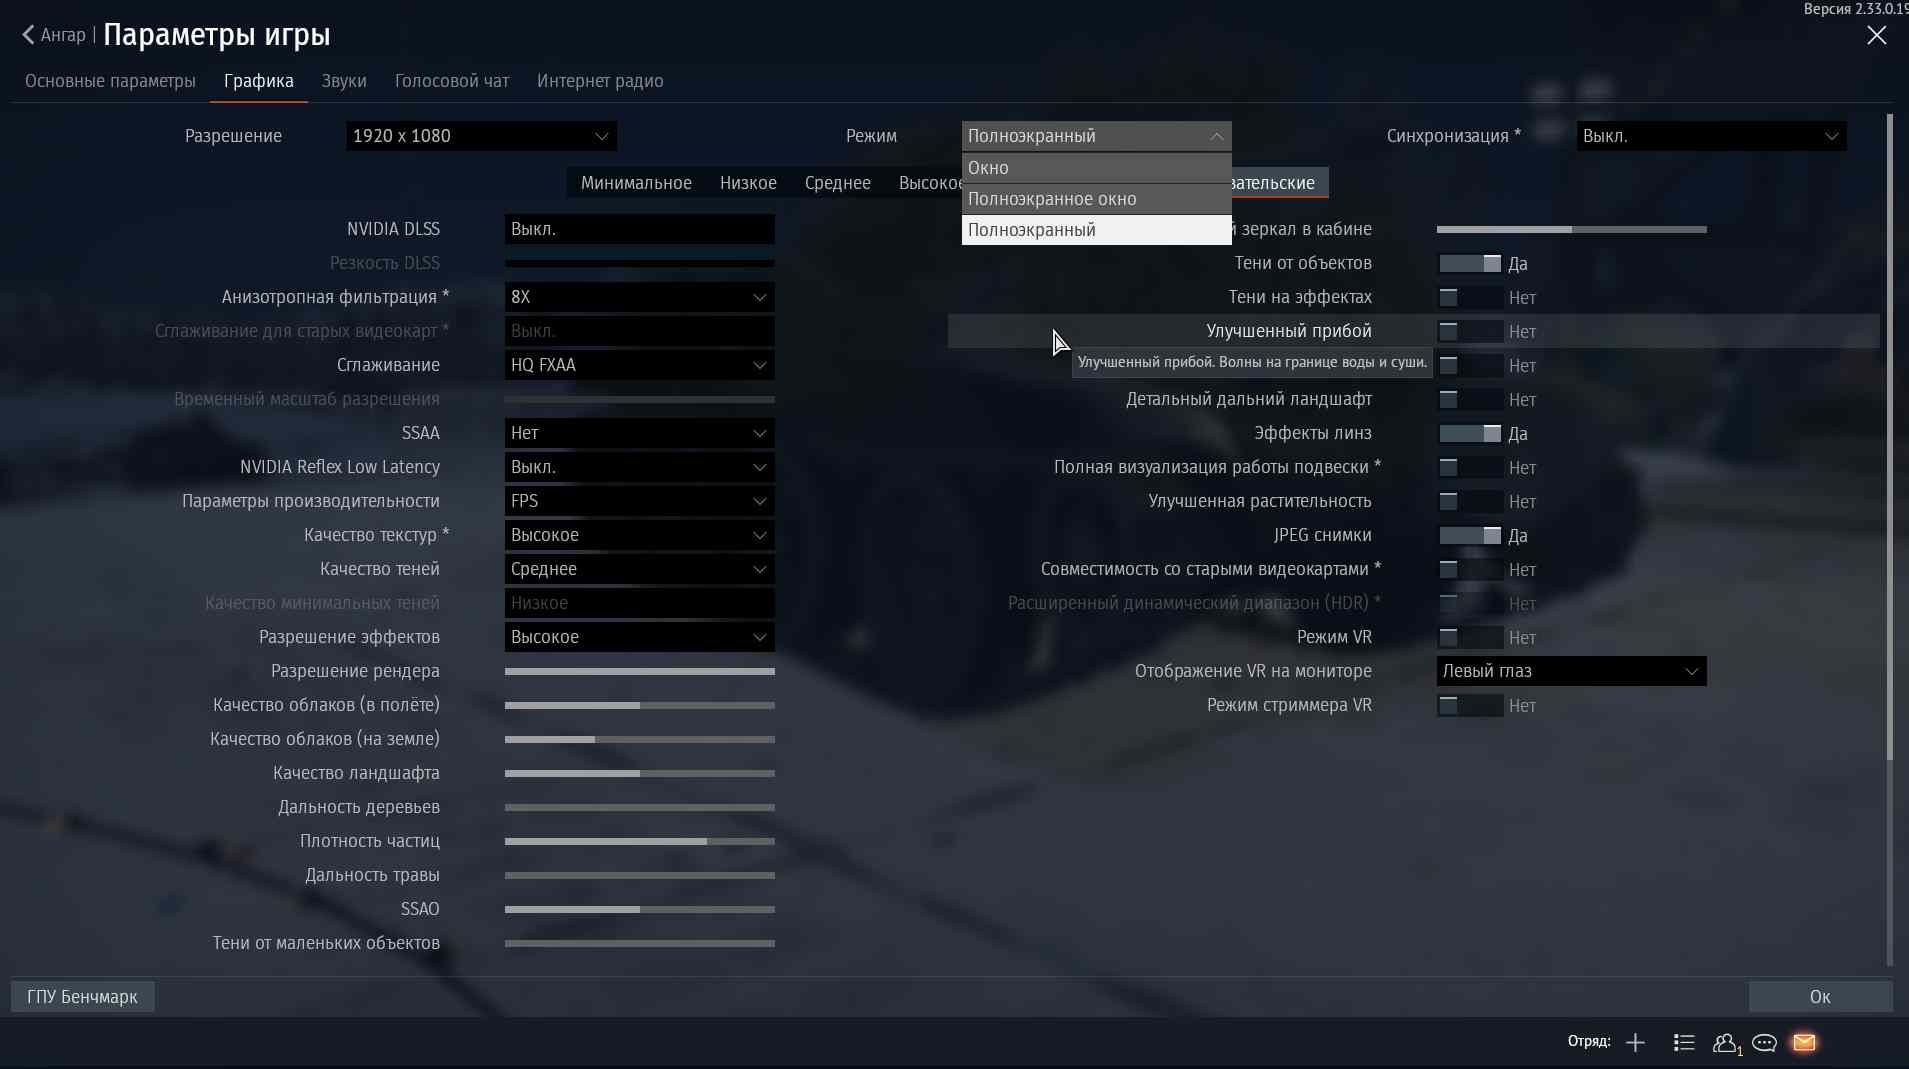Open the chat speech bubble icon
This screenshot has width=1909, height=1069.
coord(1764,1043)
